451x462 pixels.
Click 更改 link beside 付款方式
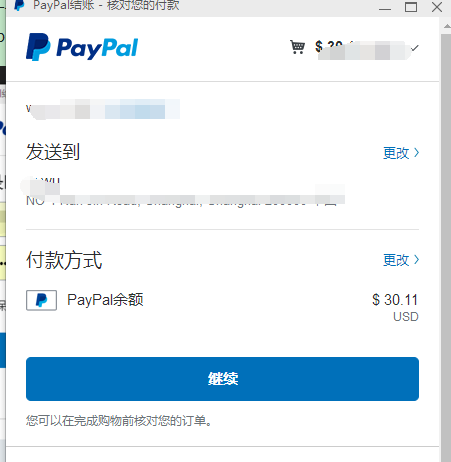point(396,260)
